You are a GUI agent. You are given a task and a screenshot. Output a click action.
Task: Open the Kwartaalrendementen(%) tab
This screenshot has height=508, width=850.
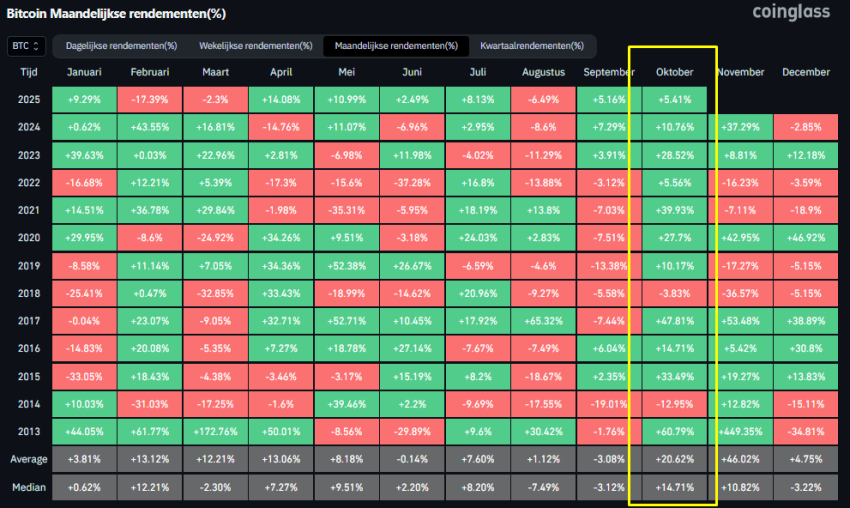point(531,46)
